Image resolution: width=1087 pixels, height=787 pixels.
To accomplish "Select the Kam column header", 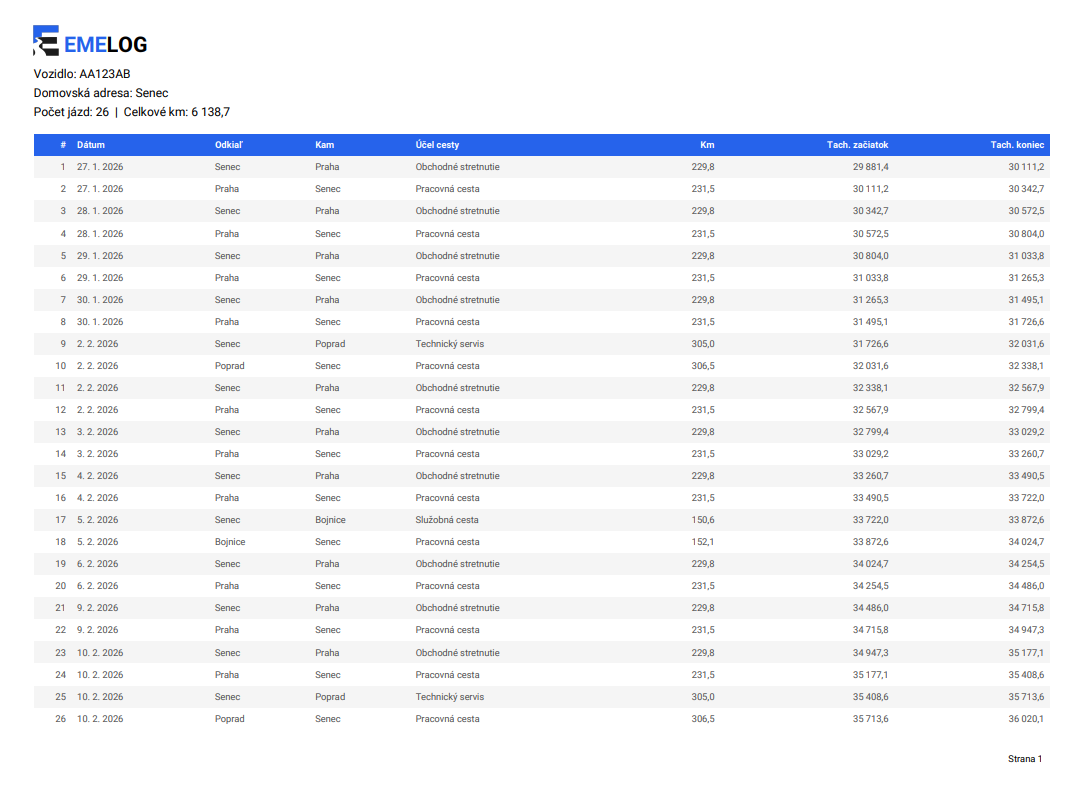I will click(x=324, y=145).
